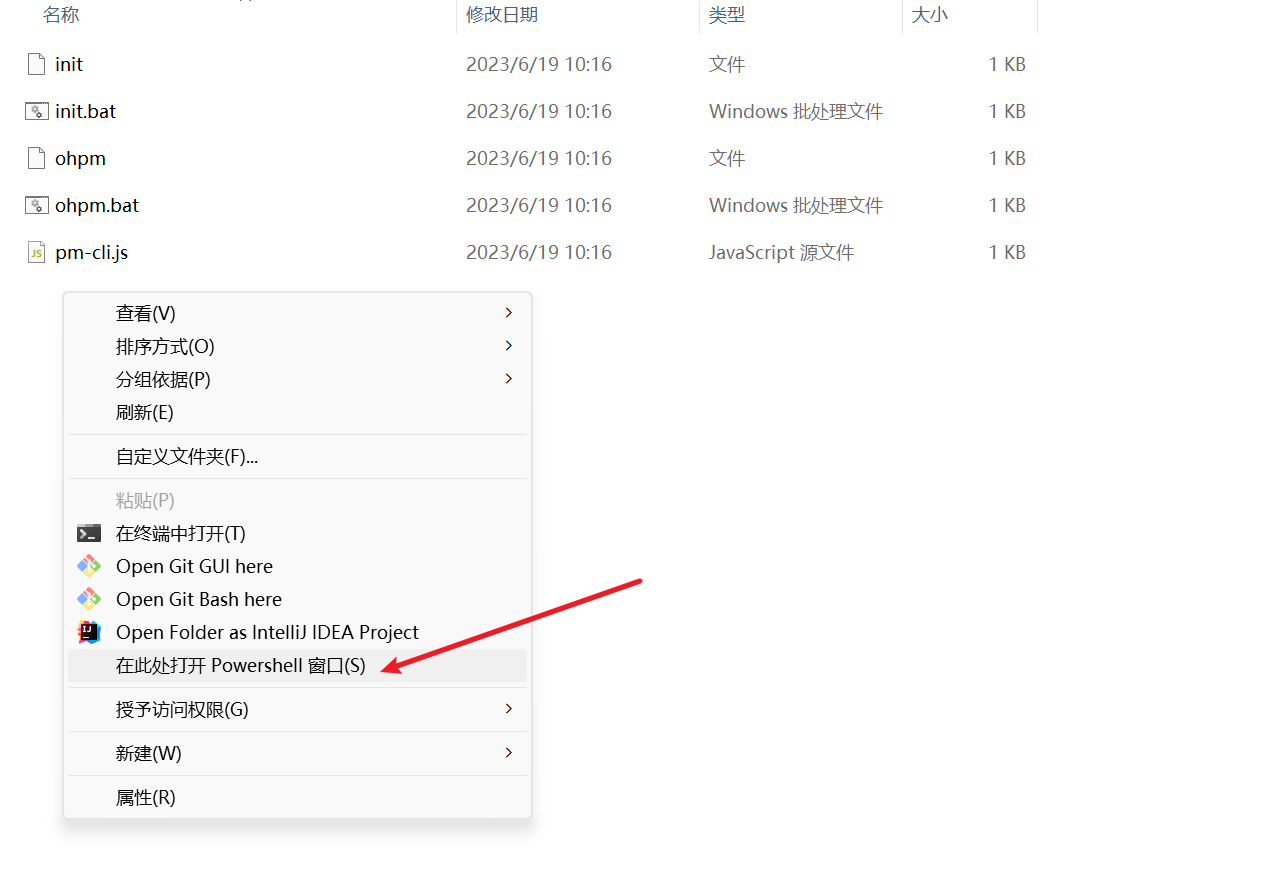Viewport: 1269px width, 877px height.
Task: Choose 排序方式(O) in the context menu
Action: click(x=297, y=346)
